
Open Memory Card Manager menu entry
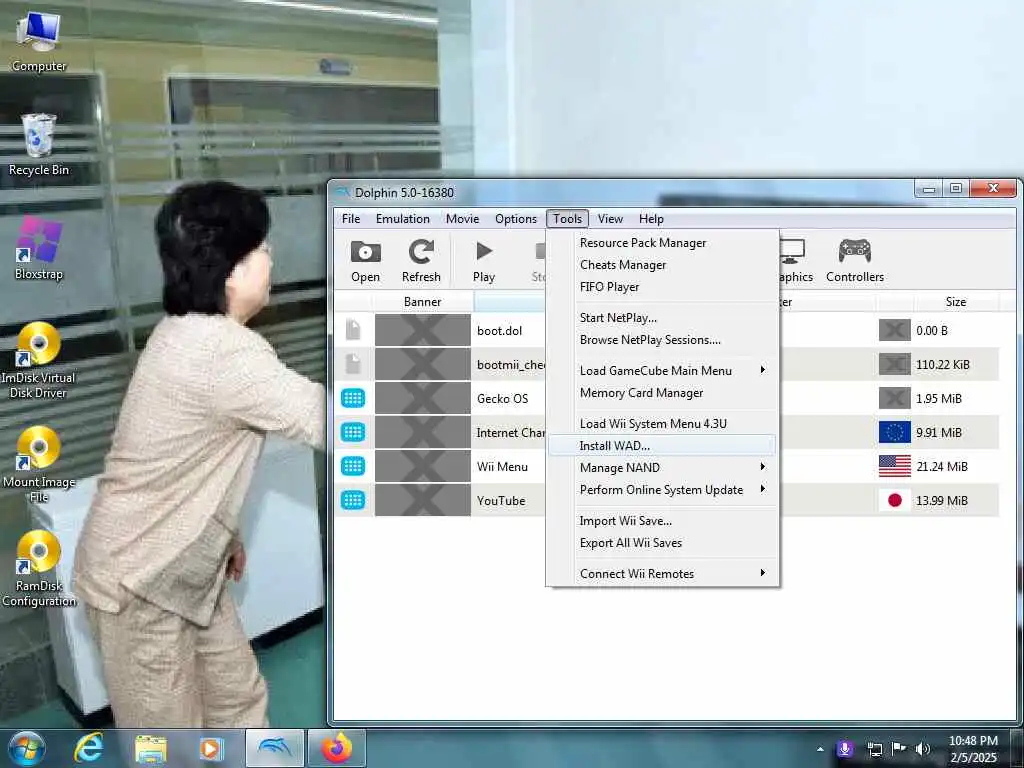pos(662,392)
